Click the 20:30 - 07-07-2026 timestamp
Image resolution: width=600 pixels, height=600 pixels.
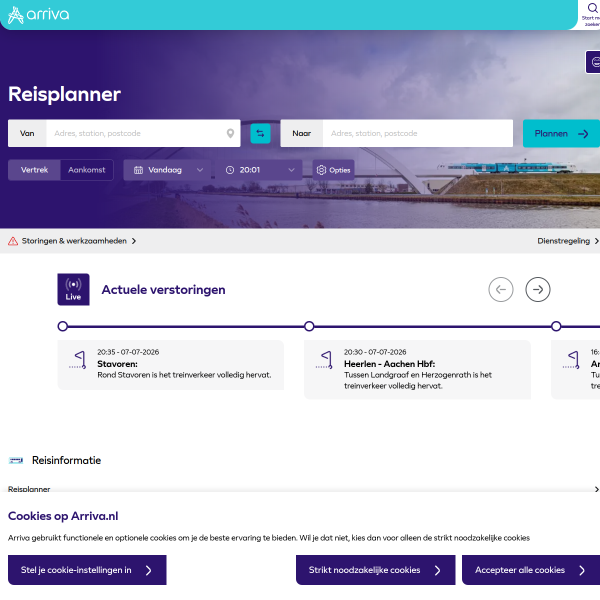click(x=375, y=352)
